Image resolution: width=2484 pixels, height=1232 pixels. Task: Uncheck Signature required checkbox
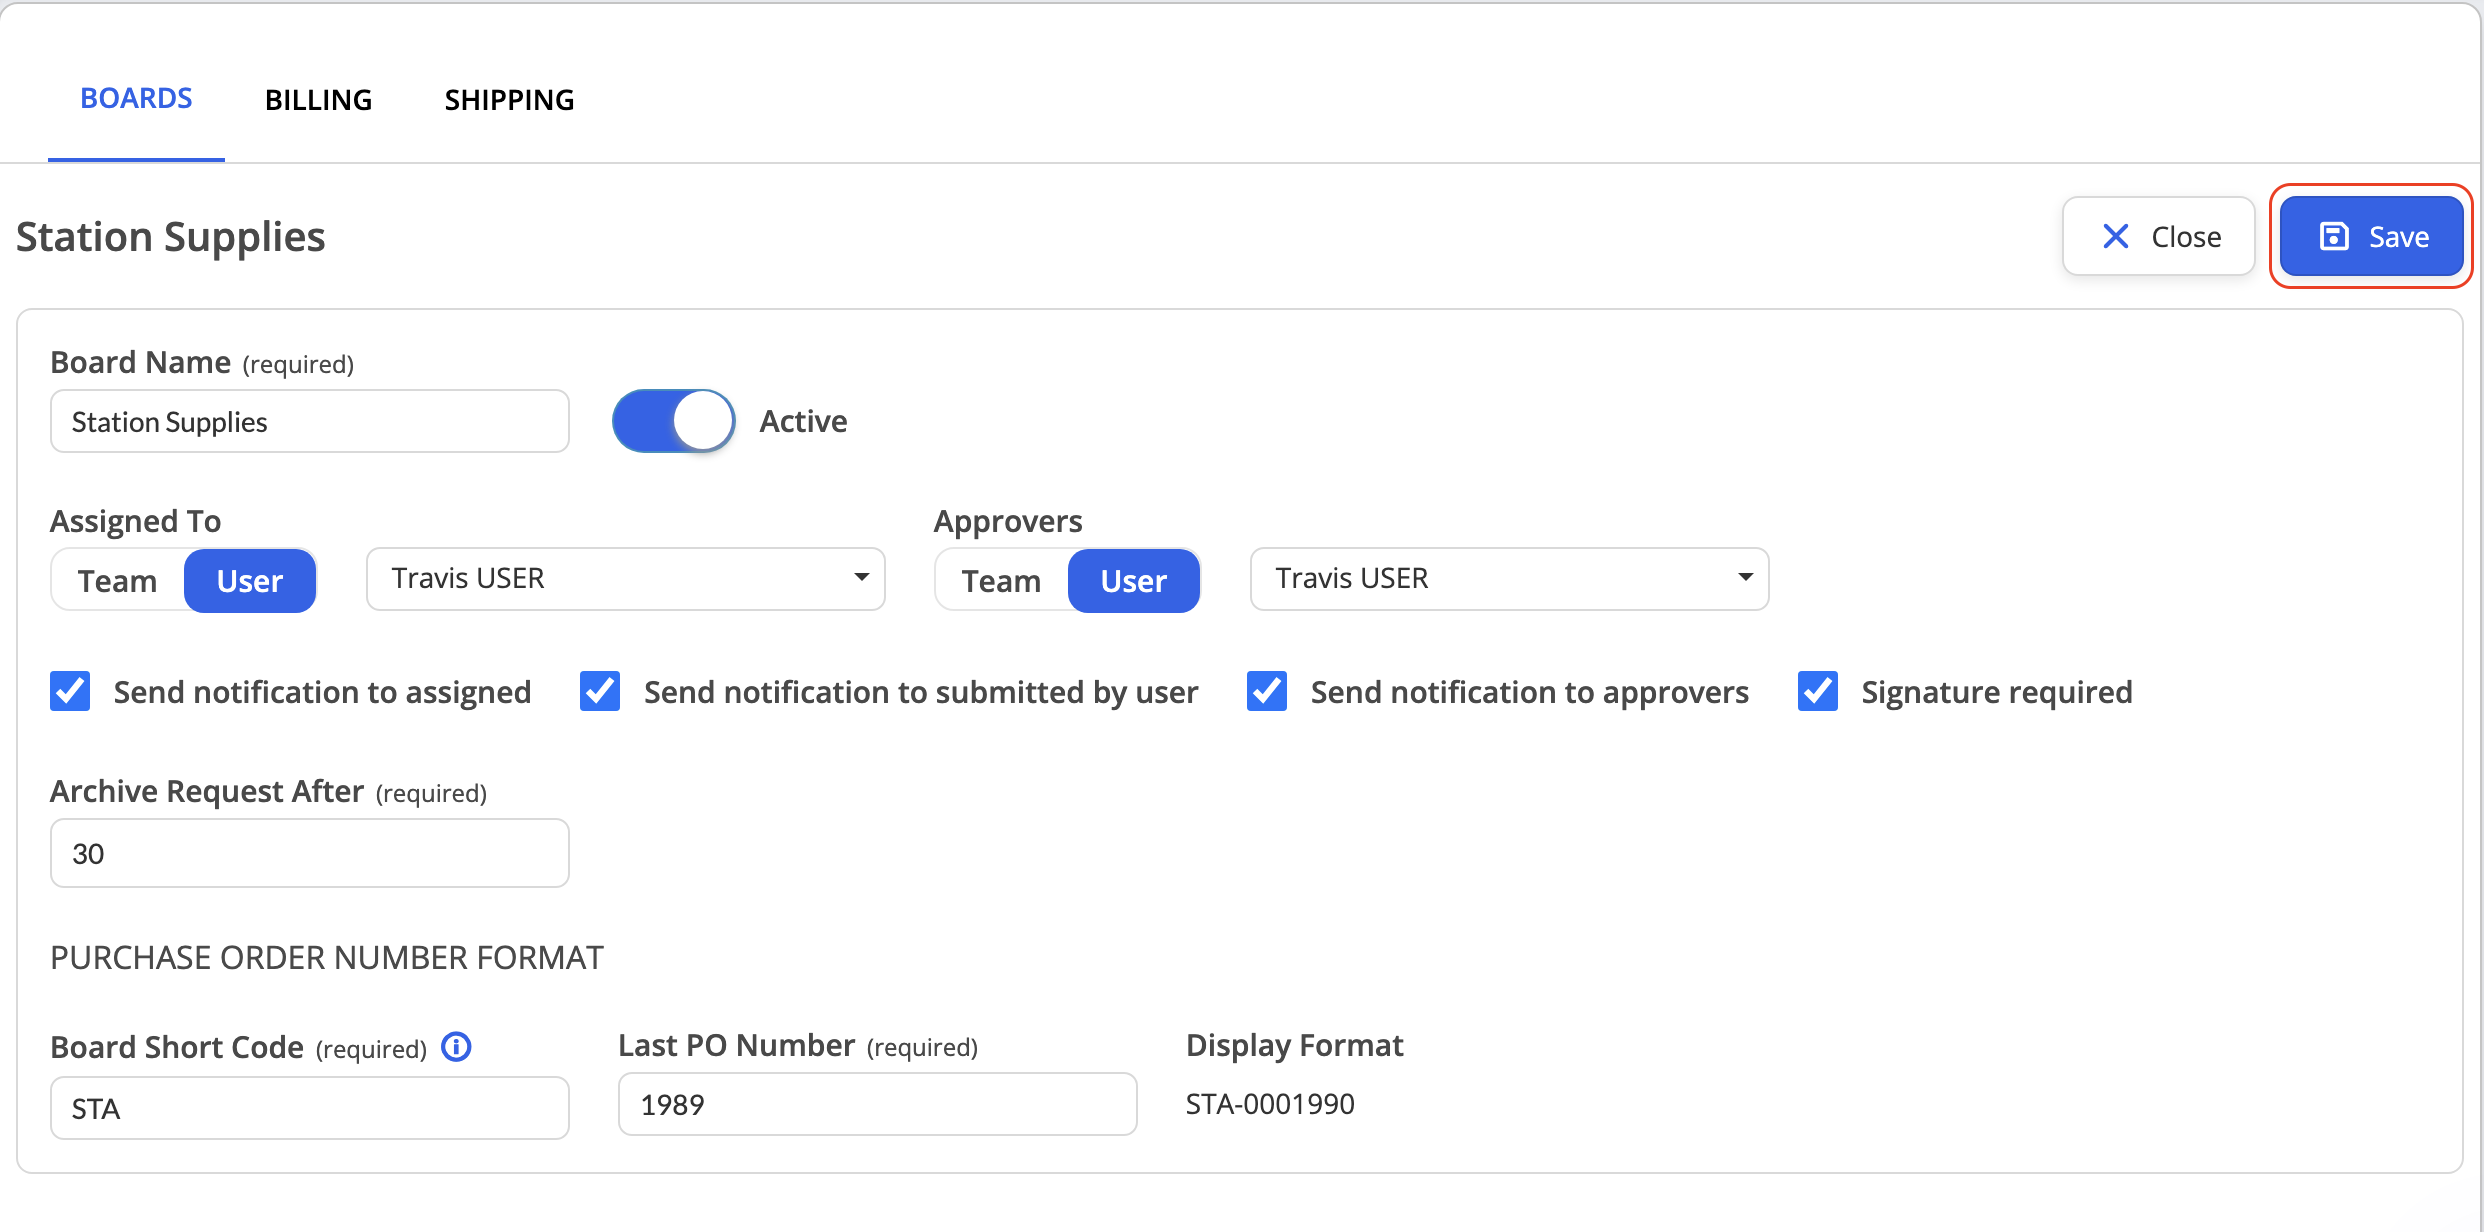point(1818,691)
